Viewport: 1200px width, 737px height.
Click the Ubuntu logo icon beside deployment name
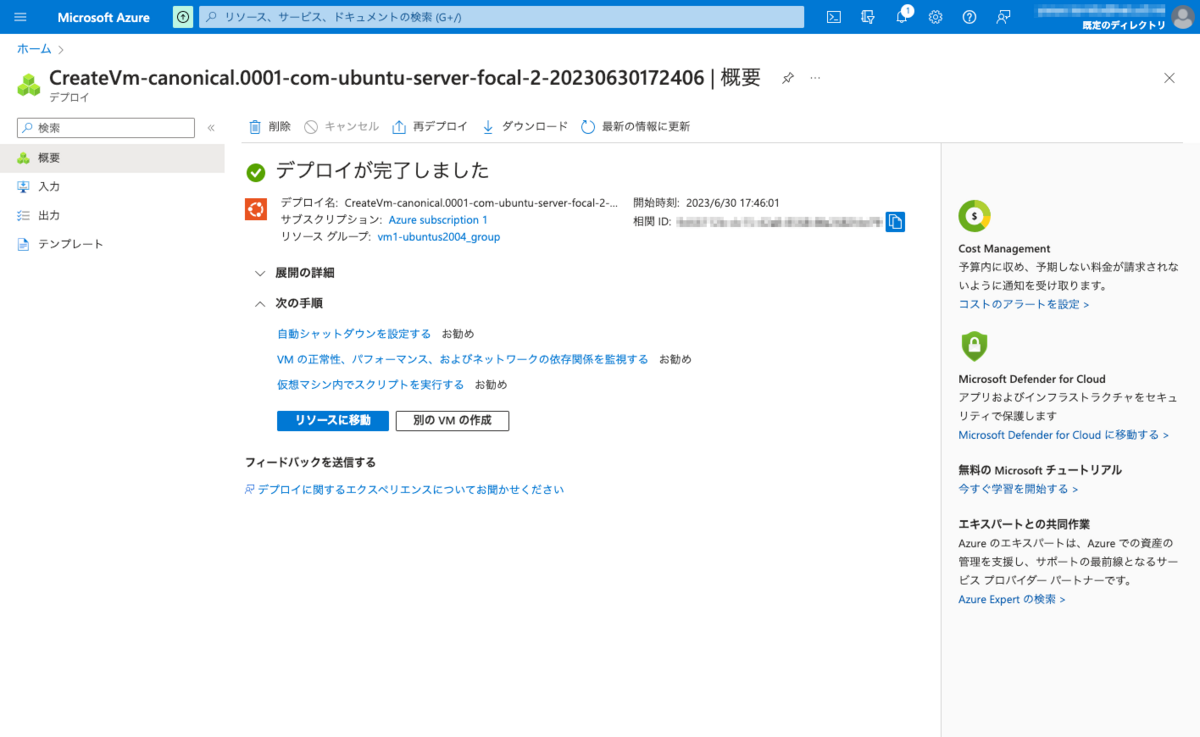pos(256,209)
